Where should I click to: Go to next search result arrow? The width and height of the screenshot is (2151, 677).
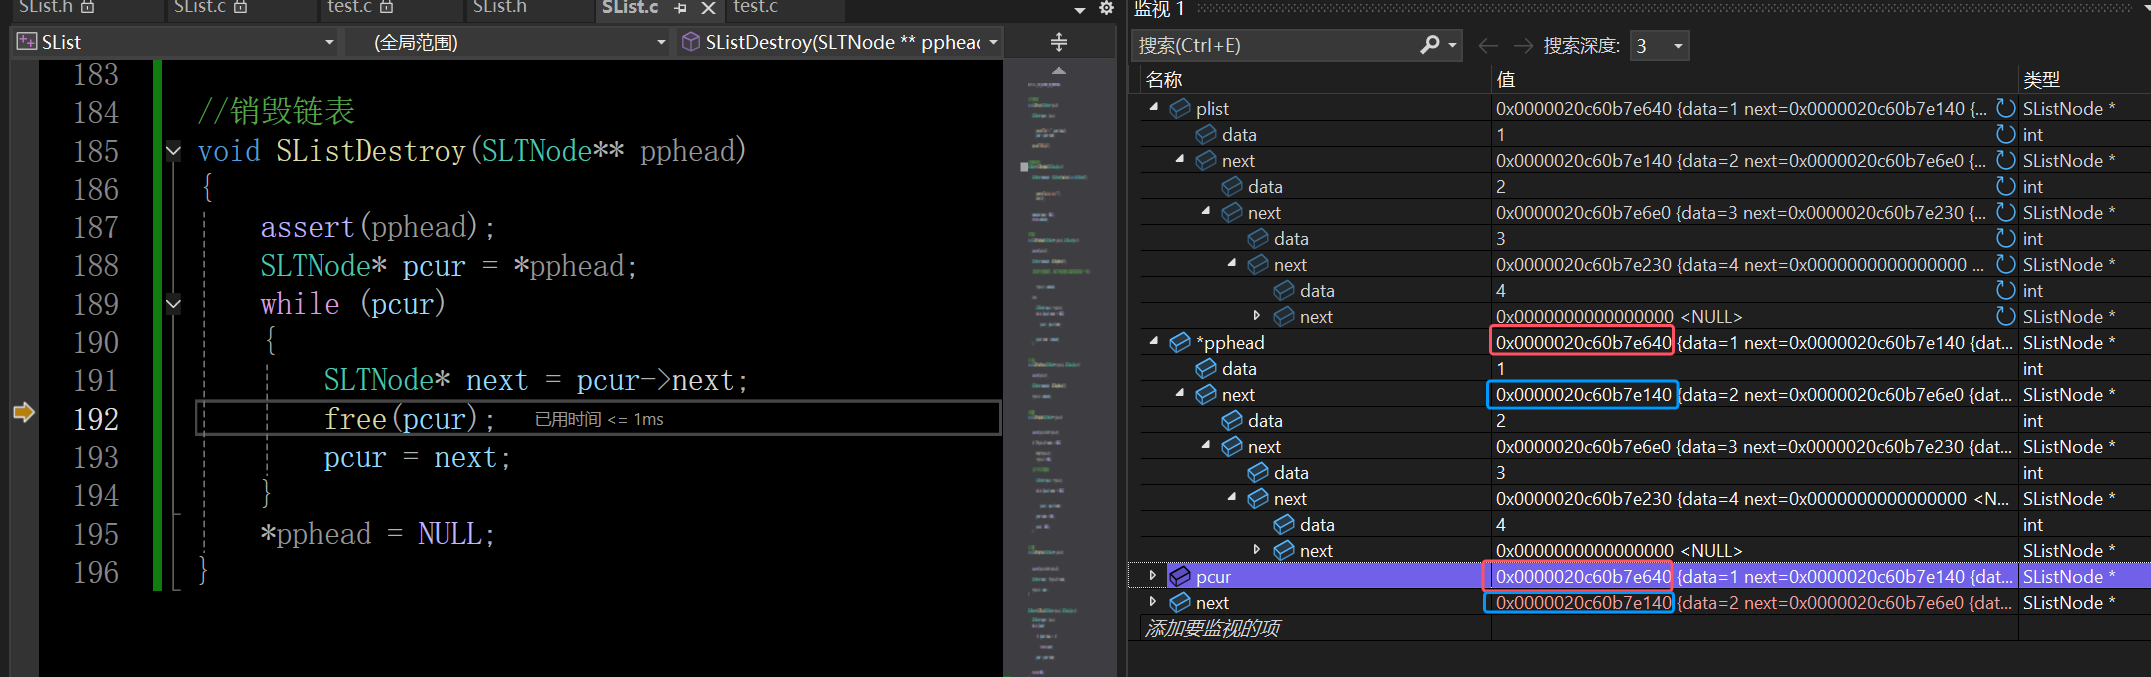[1523, 45]
